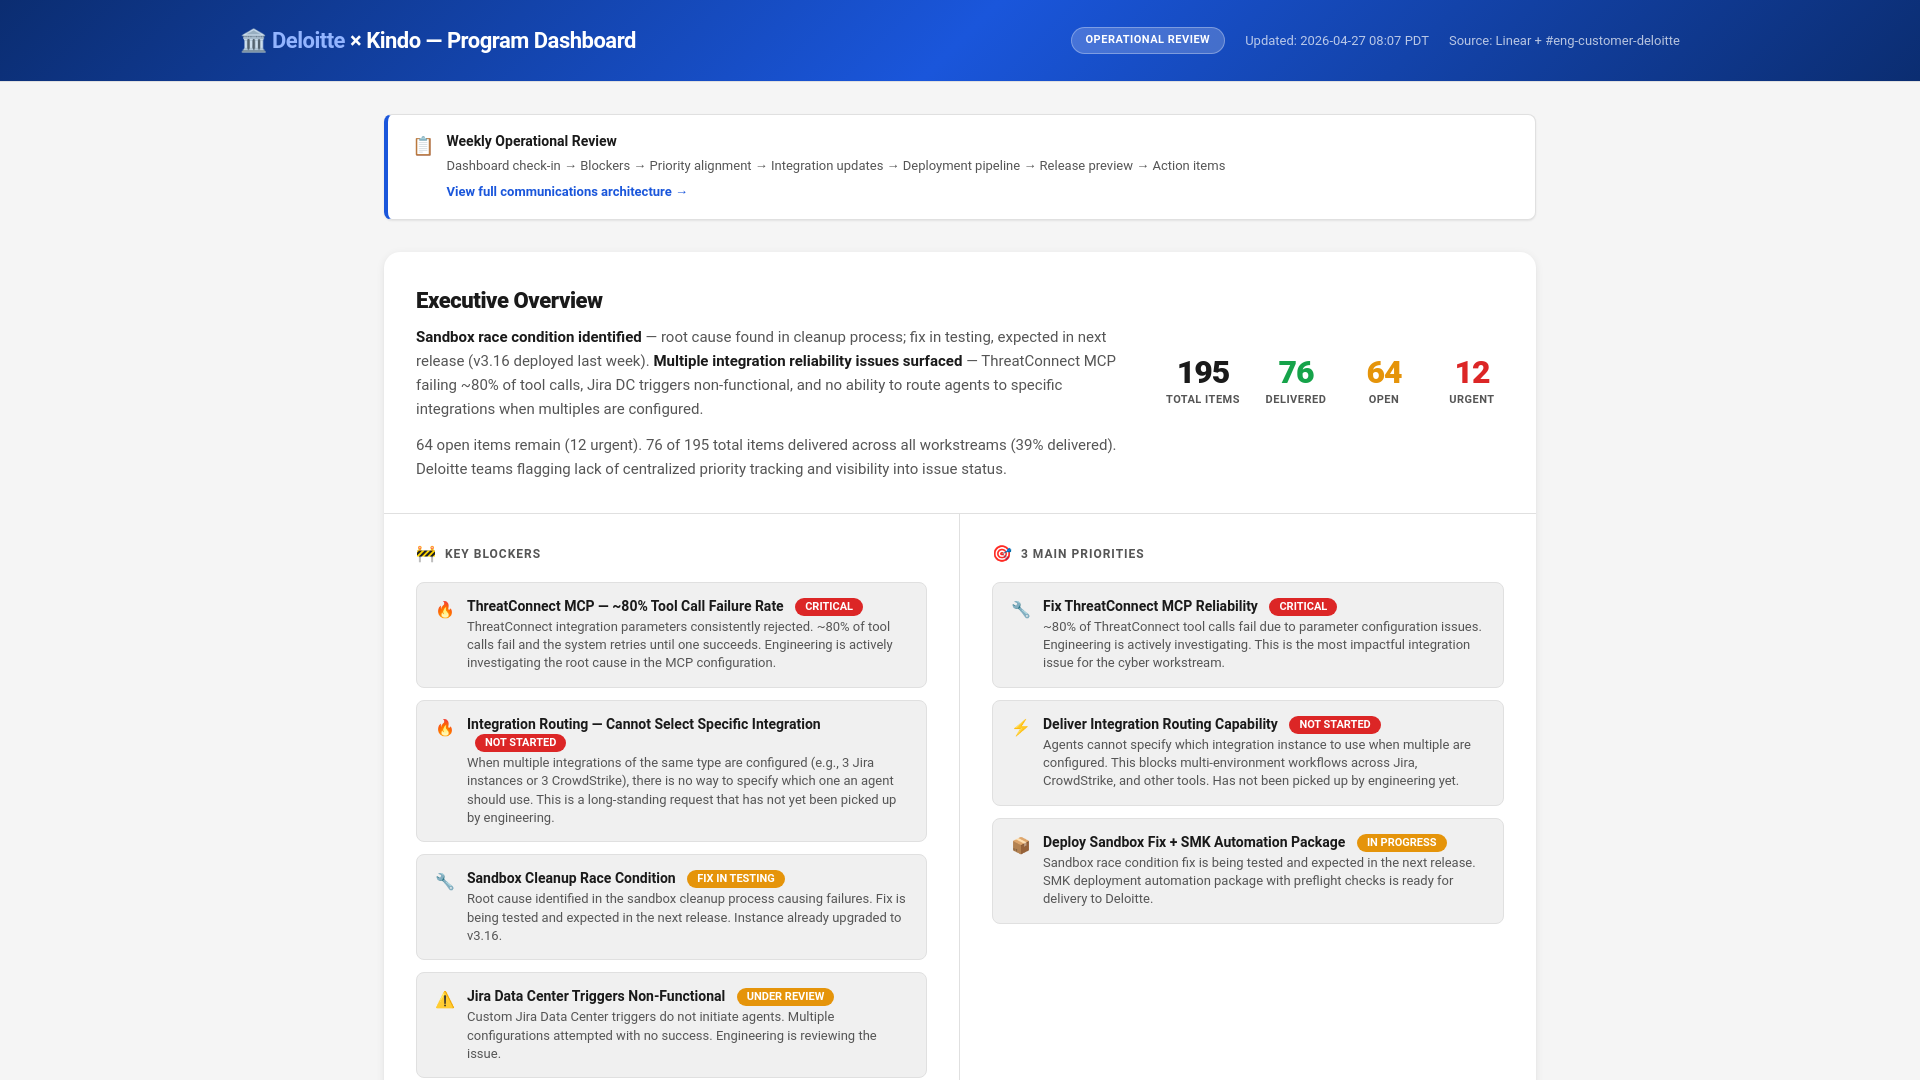Open Deliver Integration Routing Capability title
1920x1080 pixels.
[1160, 724]
